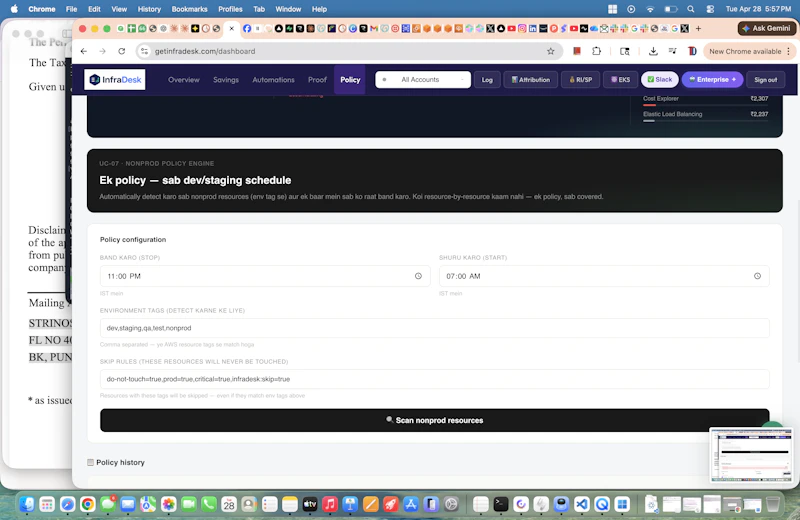Image resolution: width=800 pixels, height=520 pixels.
Task: Open the Chrome profile avatar icon
Action: [x=692, y=51]
